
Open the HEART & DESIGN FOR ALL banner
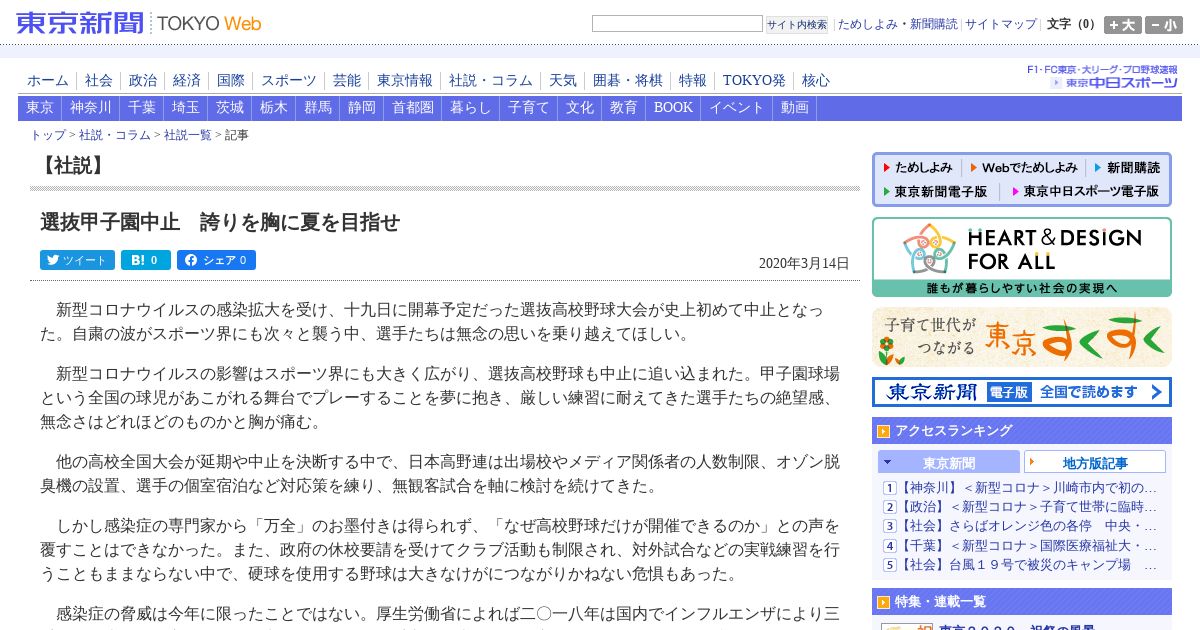1022,257
